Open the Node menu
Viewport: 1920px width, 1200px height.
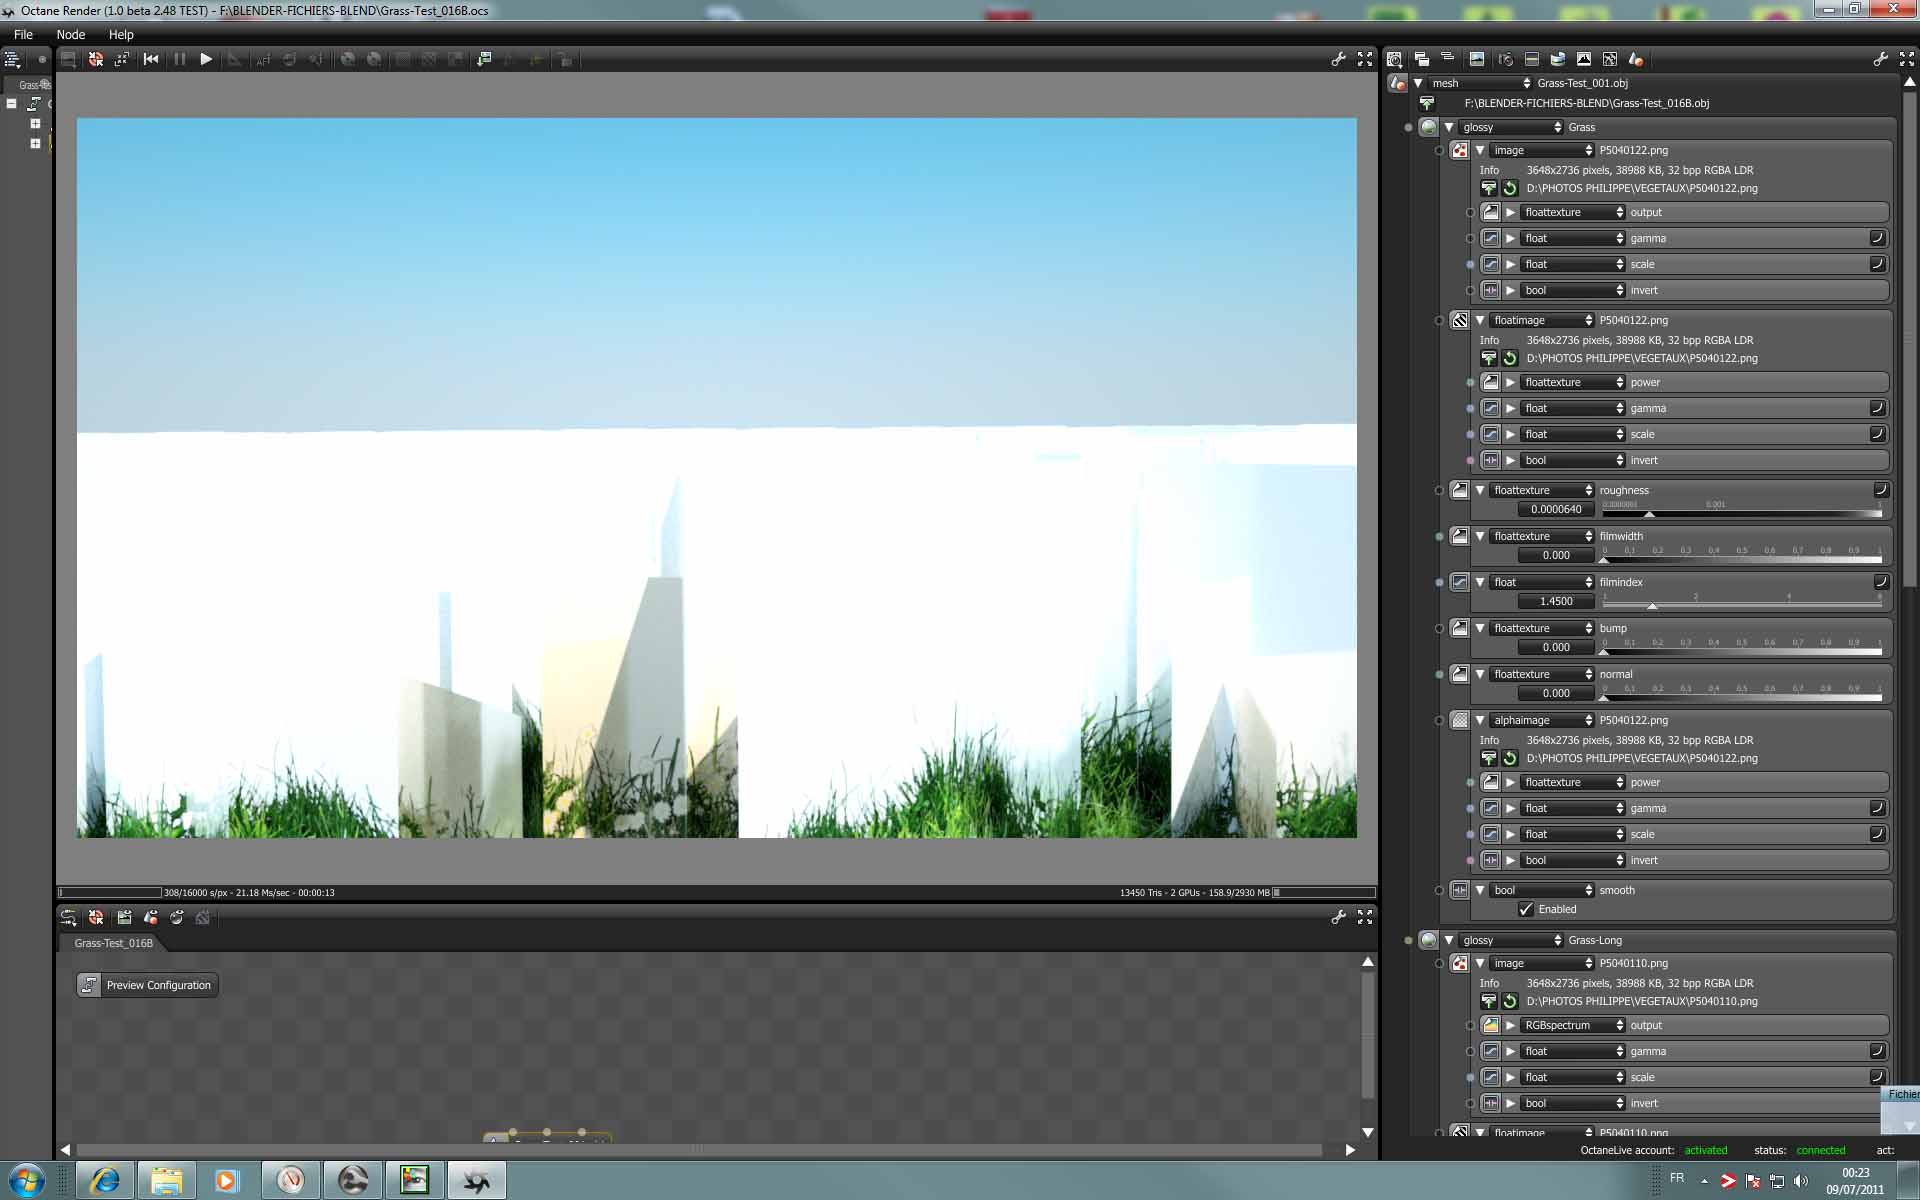click(70, 34)
